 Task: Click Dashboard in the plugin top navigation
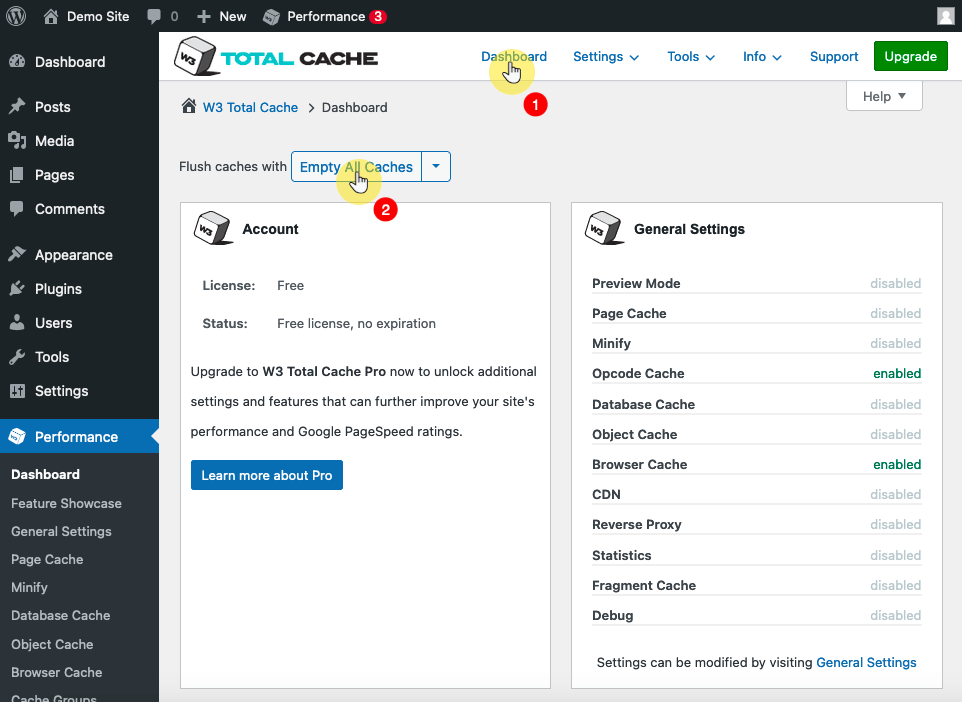pyautogui.click(x=514, y=56)
